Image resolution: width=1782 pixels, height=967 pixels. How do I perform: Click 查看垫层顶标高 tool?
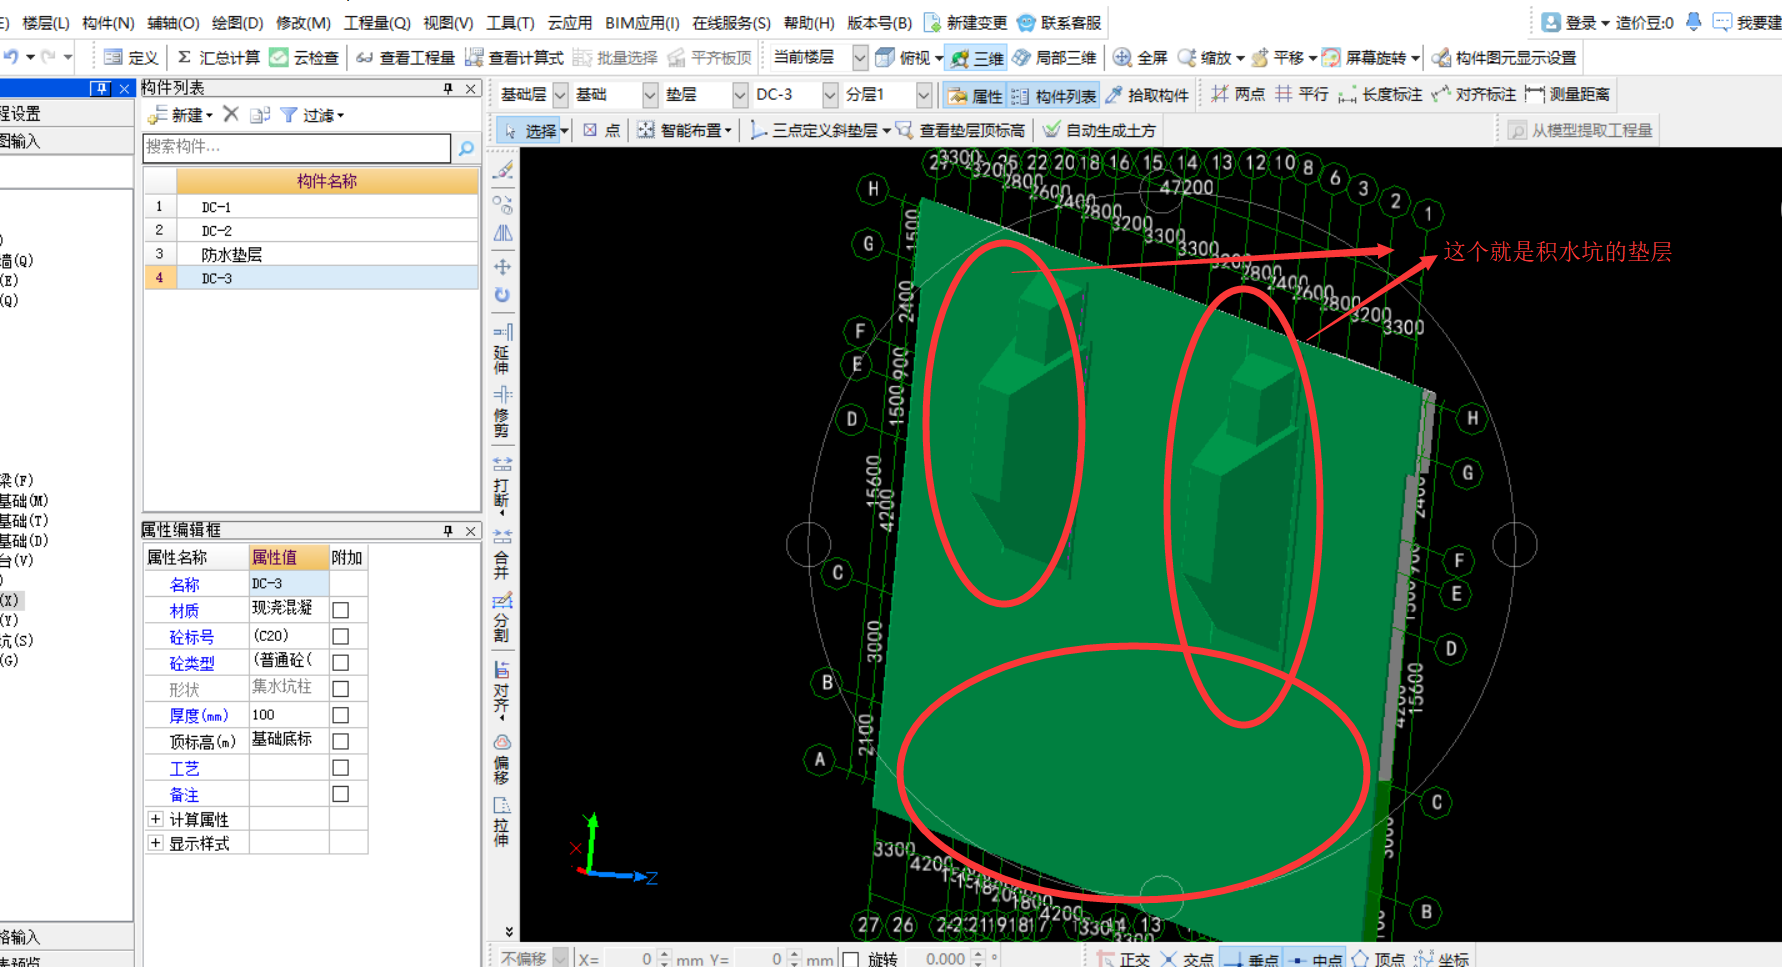[x=960, y=130]
